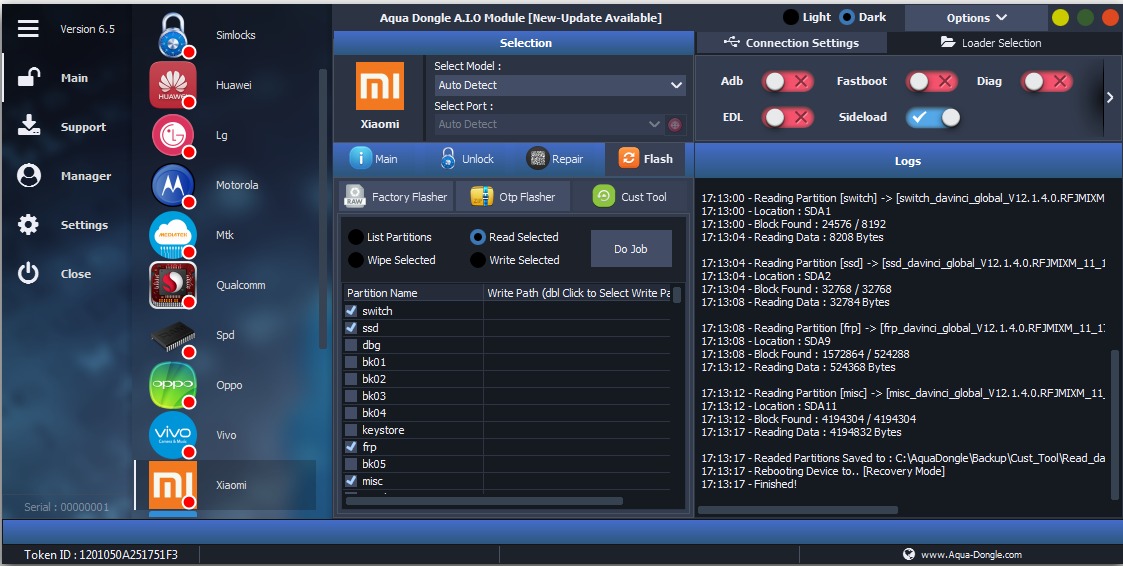
Task: Open the Connection Settings tab
Action: (x=791, y=43)
